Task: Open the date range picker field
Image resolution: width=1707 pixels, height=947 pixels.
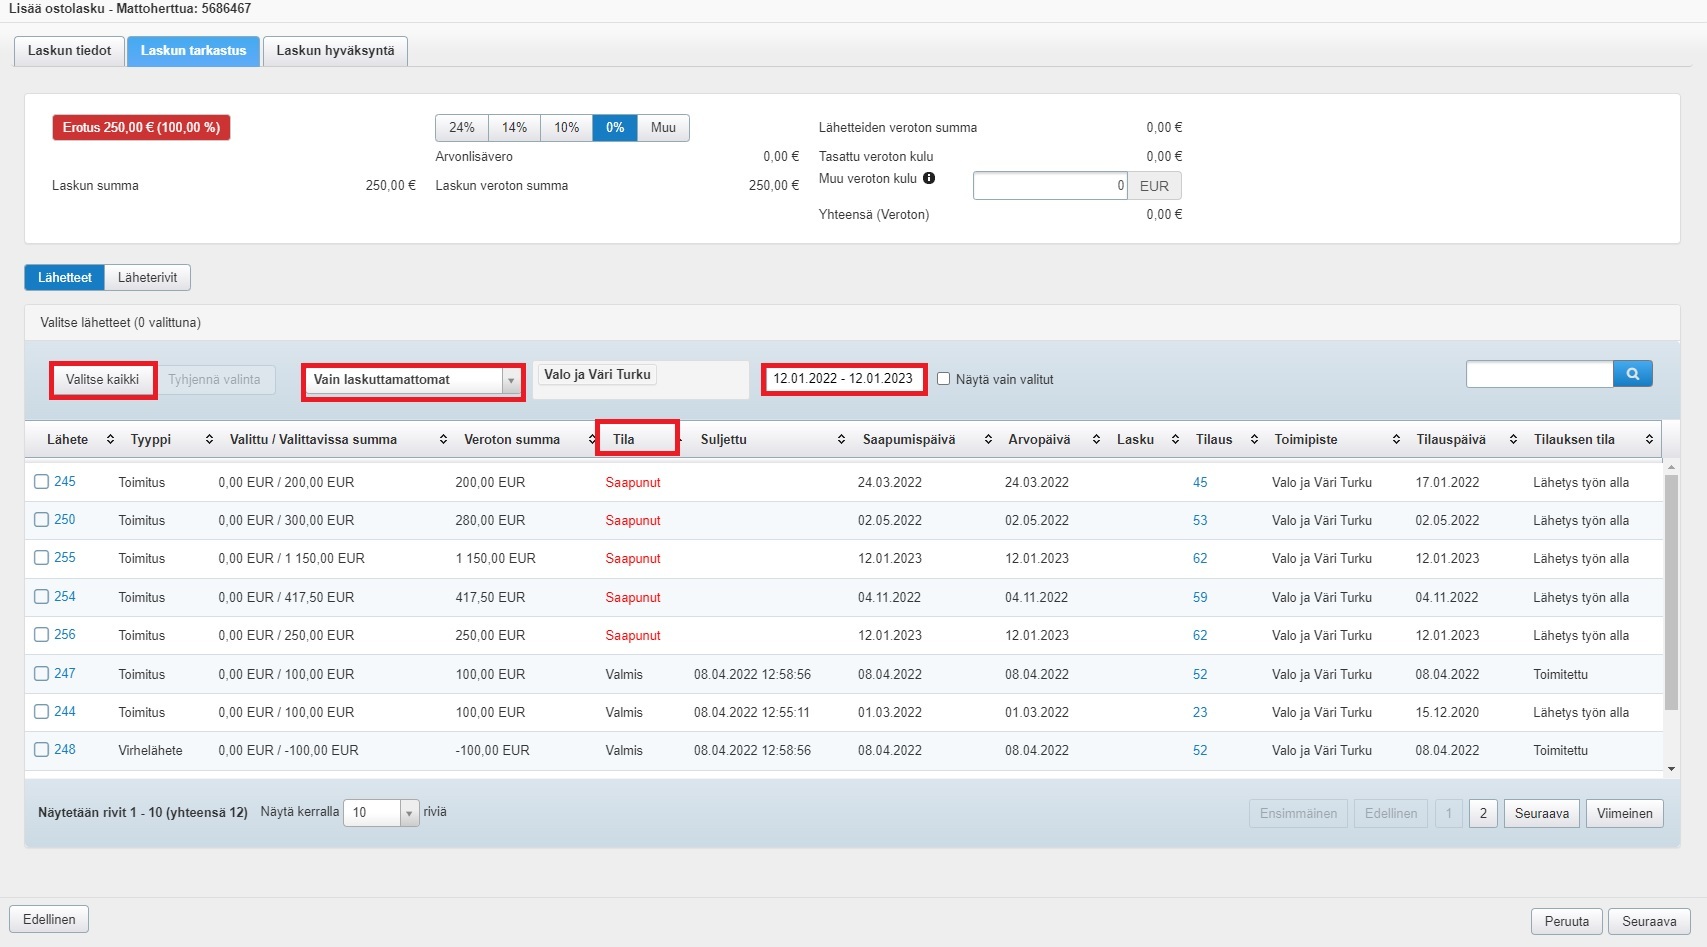Action: [843, 379]
